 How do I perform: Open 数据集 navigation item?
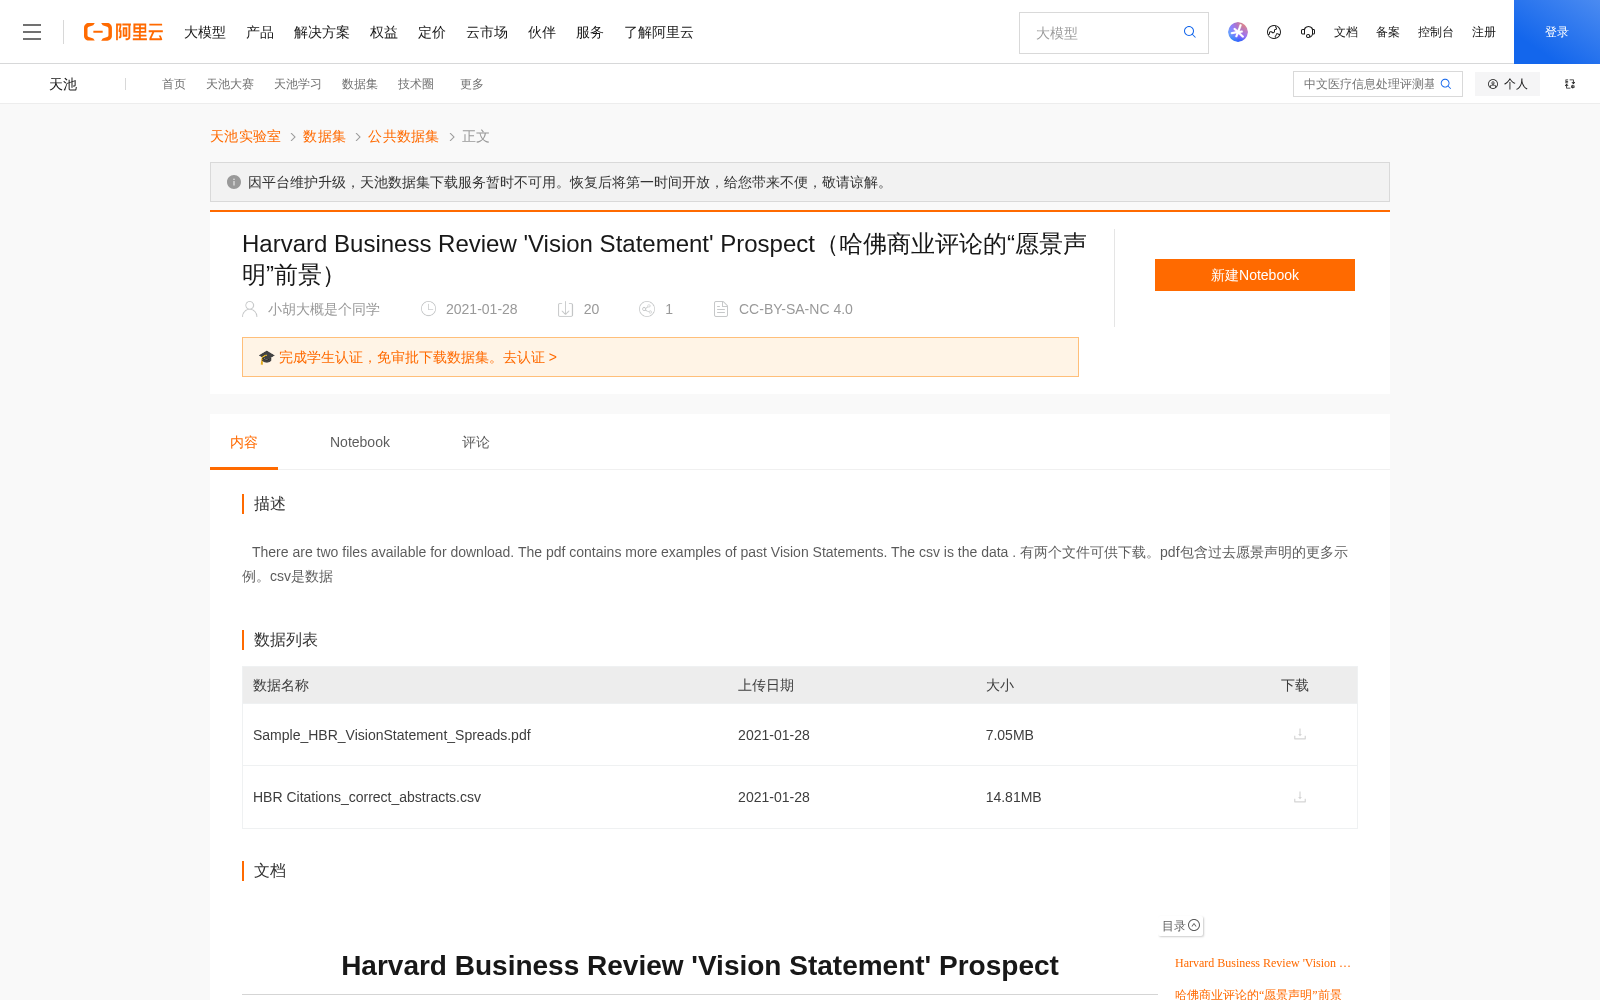click(360, 84)
